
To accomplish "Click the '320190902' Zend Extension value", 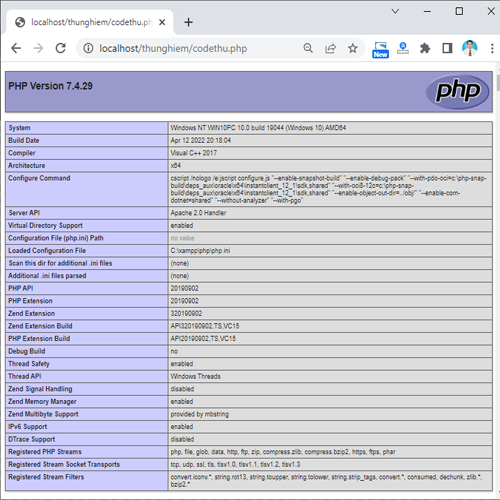I will (186, 313).
